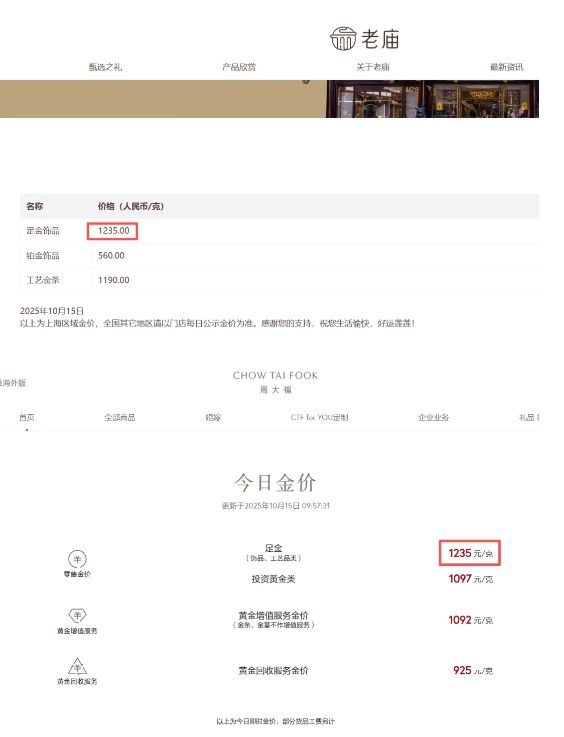
Task: Open the 甄选之礼 menu item
Action: coord(105,67)
